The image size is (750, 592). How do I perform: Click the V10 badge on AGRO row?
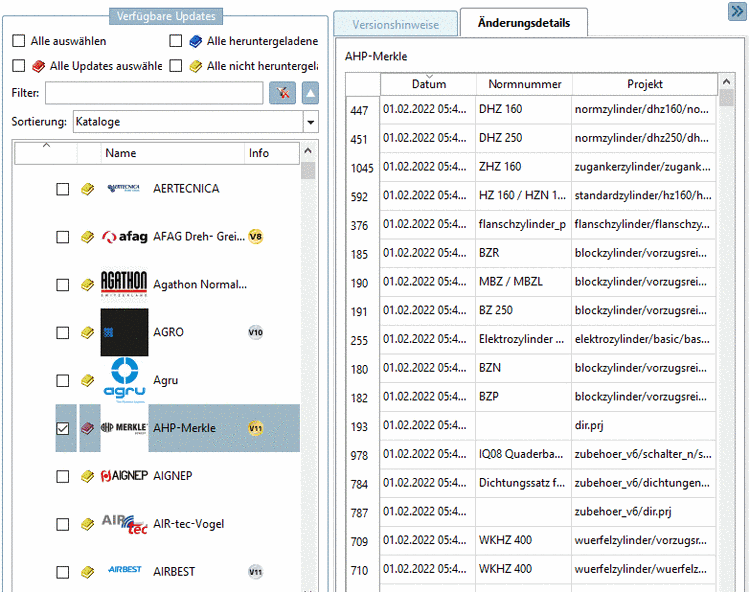click(x=256, y=332)
